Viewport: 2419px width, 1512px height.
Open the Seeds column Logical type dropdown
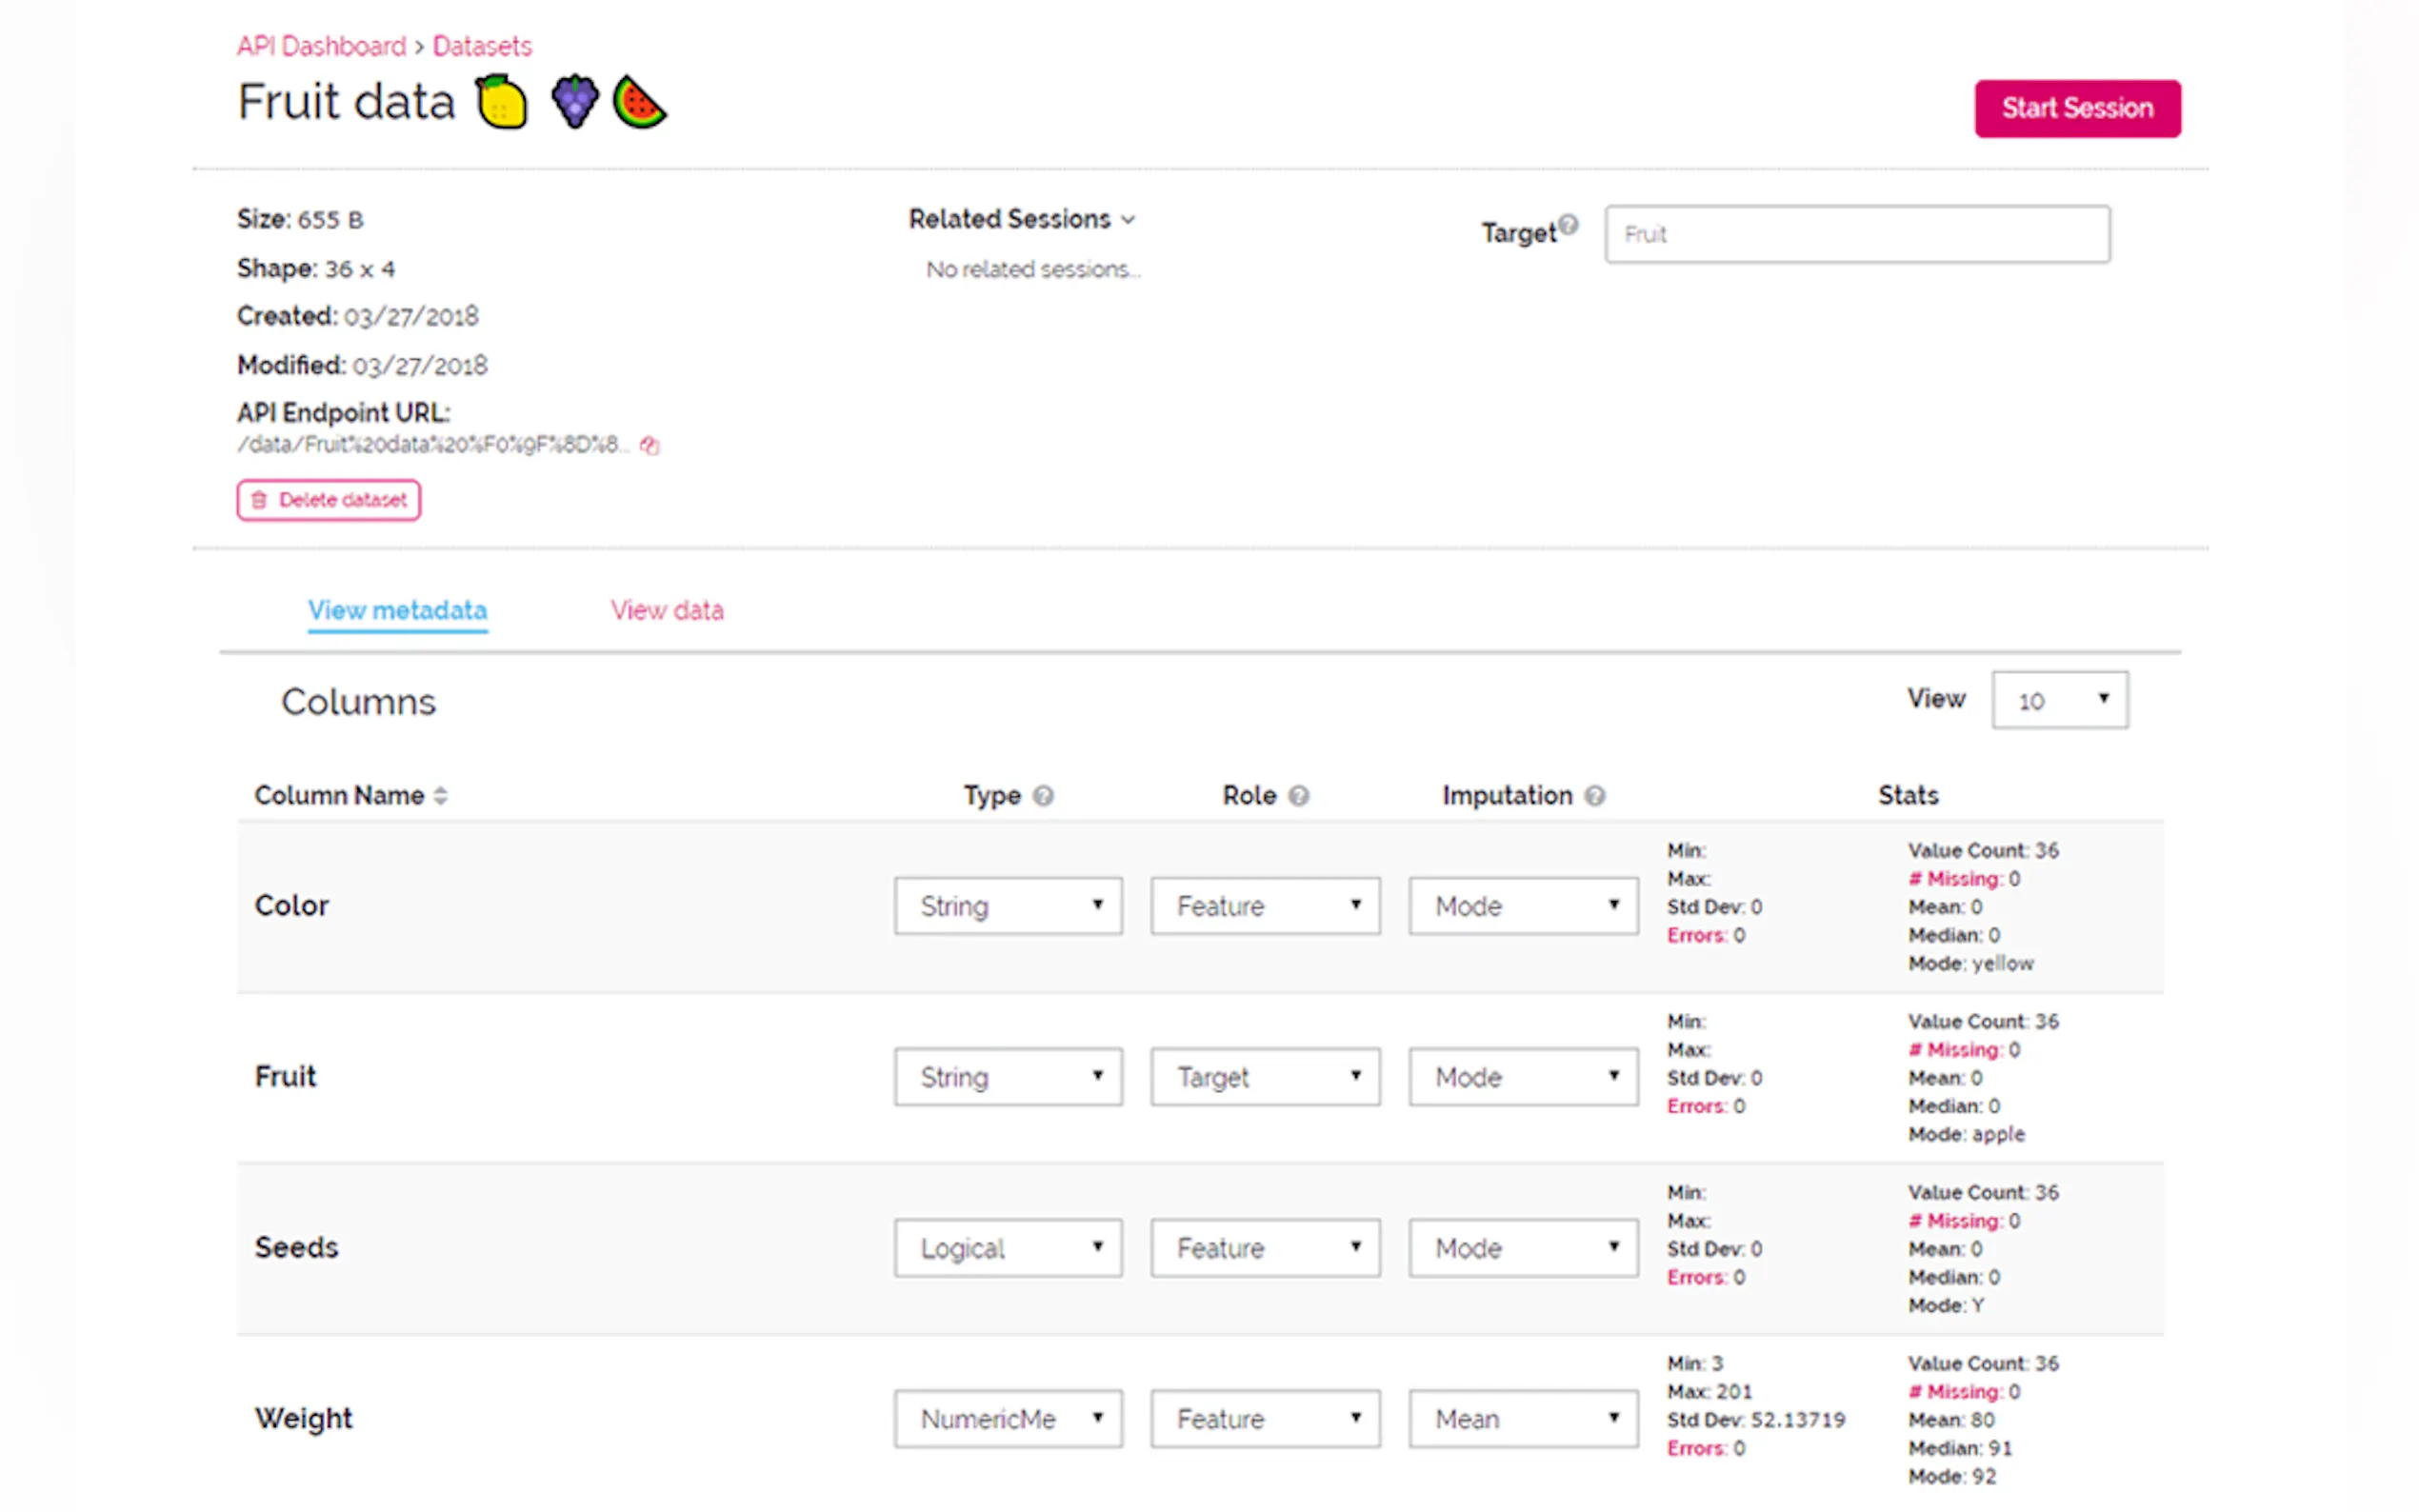[x=1008, y=1248]
